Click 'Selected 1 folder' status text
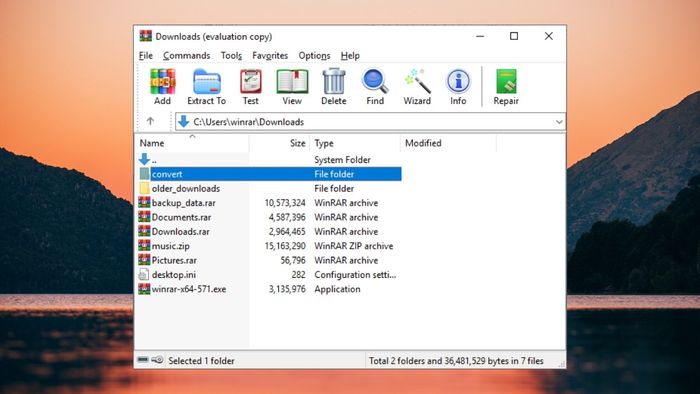 tap(201, 361)
